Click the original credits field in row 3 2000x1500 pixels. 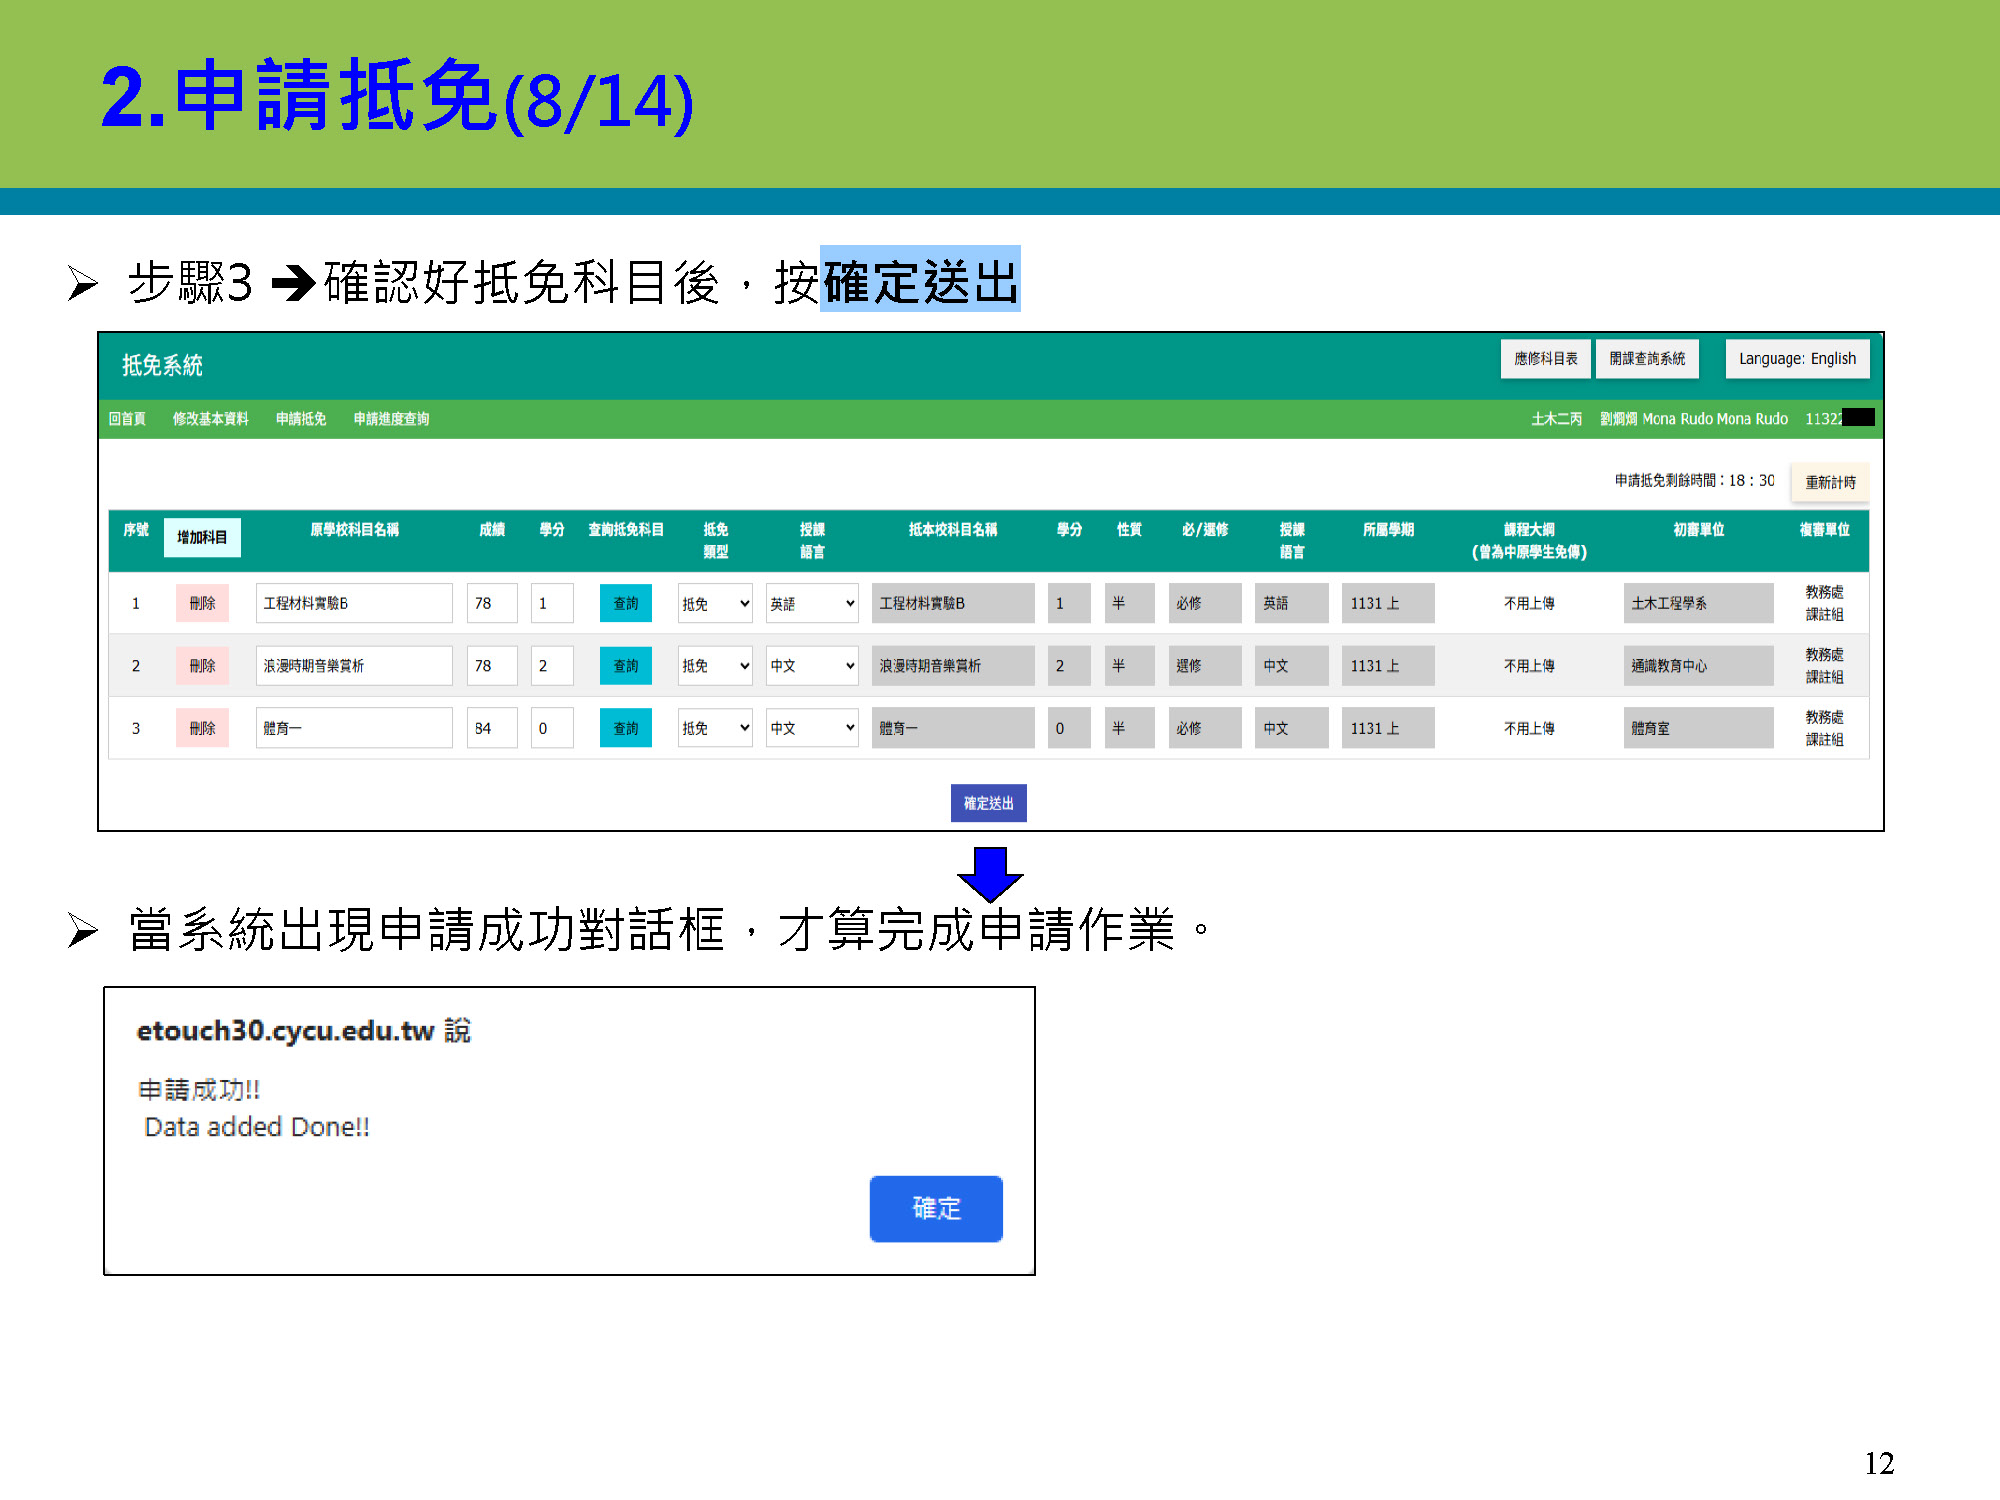point(552,728)
